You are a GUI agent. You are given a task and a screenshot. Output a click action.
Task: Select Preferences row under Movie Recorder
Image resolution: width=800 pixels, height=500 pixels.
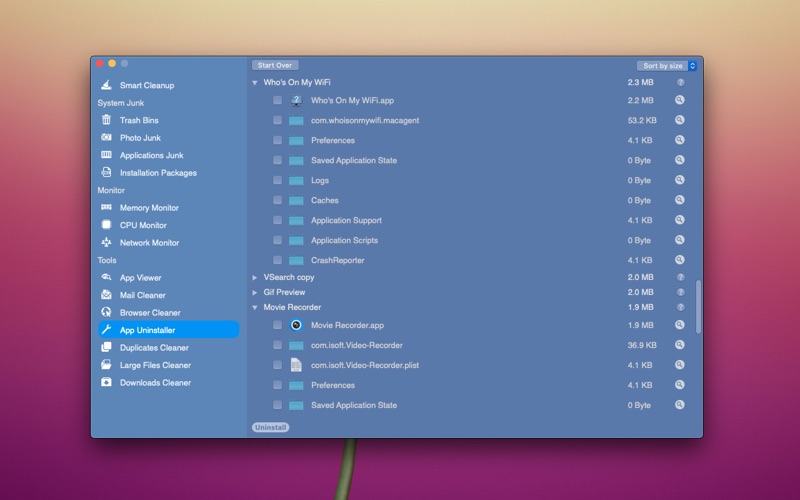click(x=472, y=385)
